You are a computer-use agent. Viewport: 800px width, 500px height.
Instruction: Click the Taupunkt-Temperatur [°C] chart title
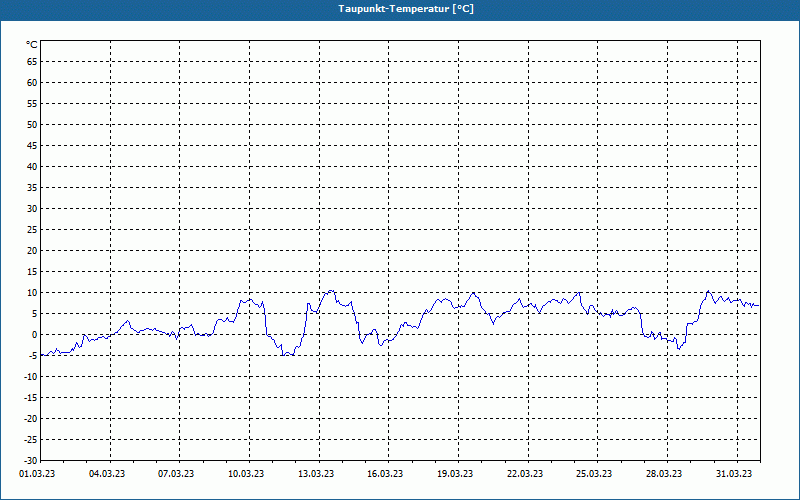click(406, 9)
